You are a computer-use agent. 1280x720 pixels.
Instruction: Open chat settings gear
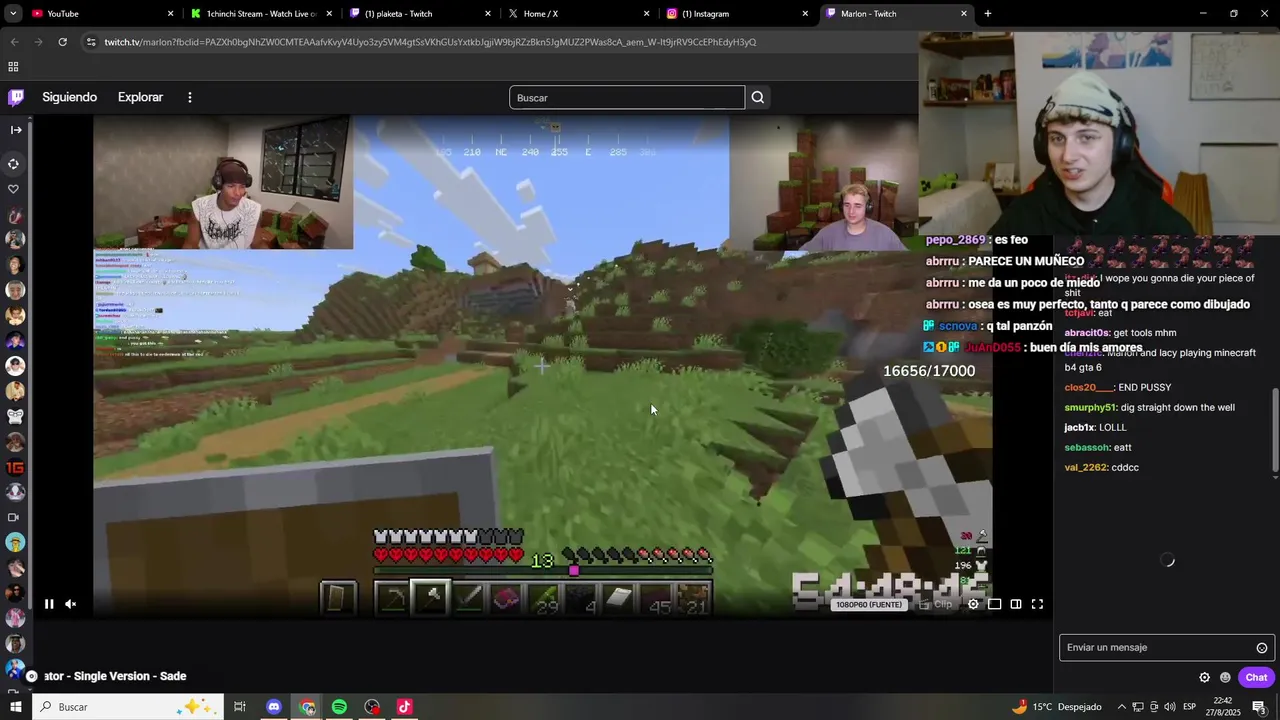(1204, 677)
